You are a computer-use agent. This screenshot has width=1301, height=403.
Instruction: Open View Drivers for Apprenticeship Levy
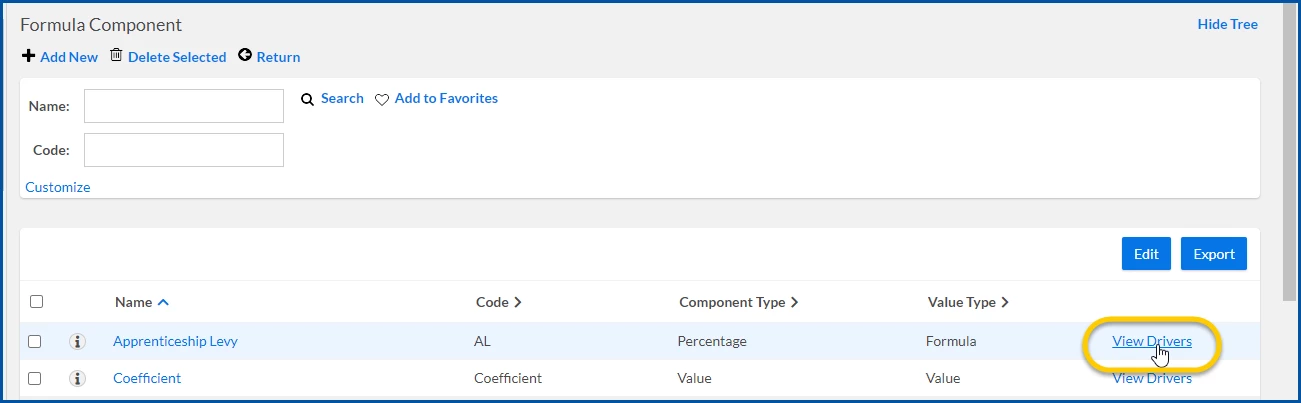pyautogui.click(x=1151, y=342)
